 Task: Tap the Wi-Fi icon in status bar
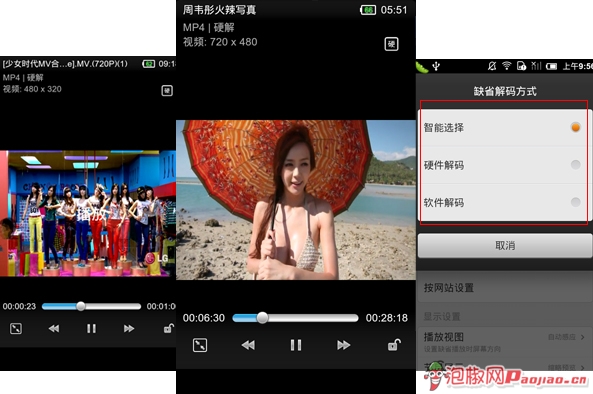coord(506,66)
